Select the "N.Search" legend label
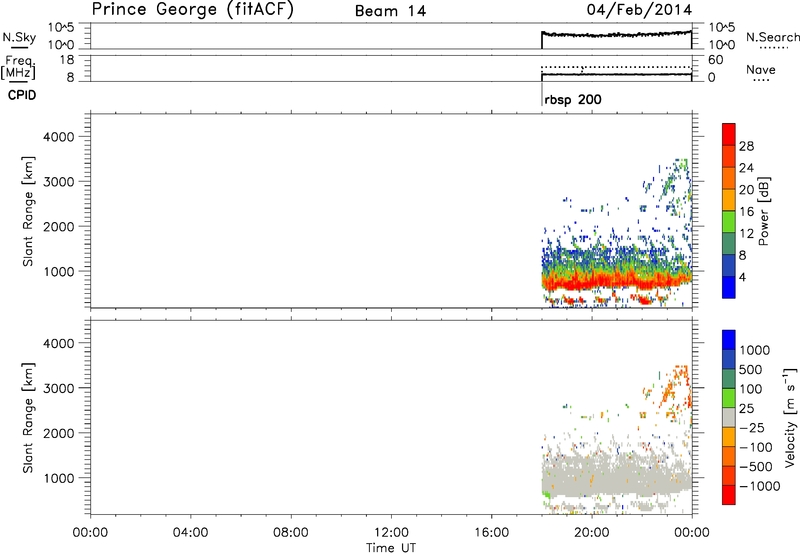This screenshot has height=554, width=800. (x=772, y=37)
